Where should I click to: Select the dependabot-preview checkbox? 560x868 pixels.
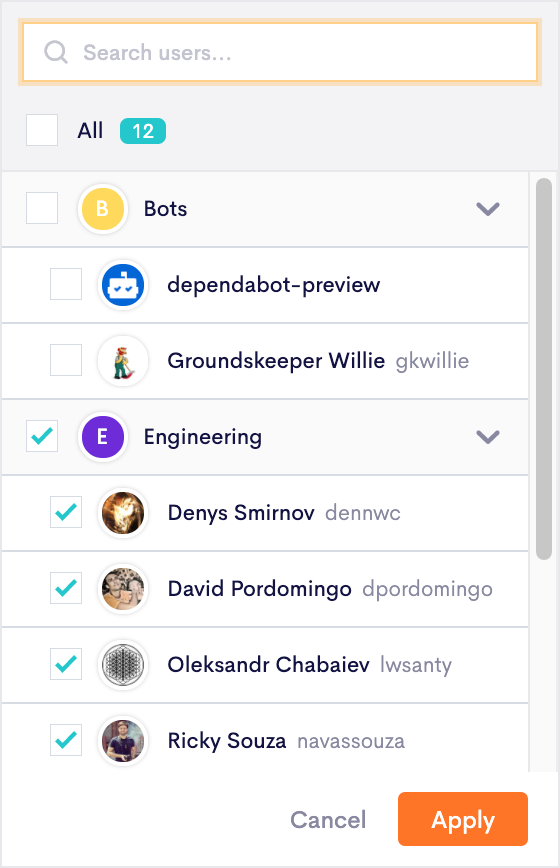coord(66,284)
